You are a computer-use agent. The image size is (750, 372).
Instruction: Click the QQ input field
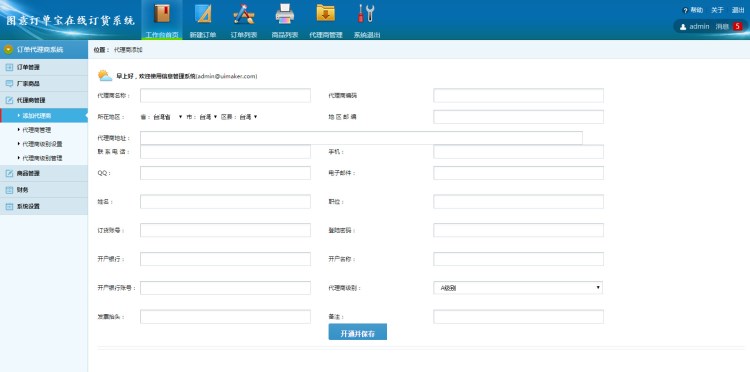pos(225,173)
